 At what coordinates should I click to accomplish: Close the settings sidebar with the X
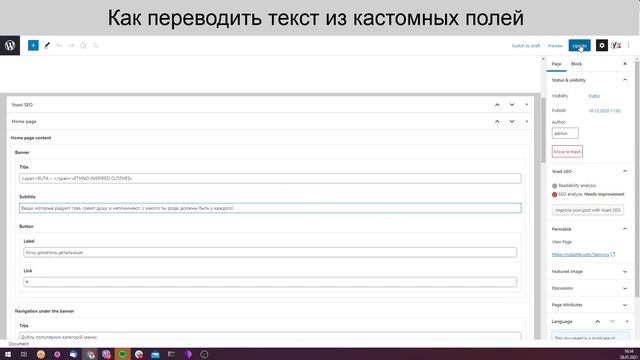pos(625,64)
